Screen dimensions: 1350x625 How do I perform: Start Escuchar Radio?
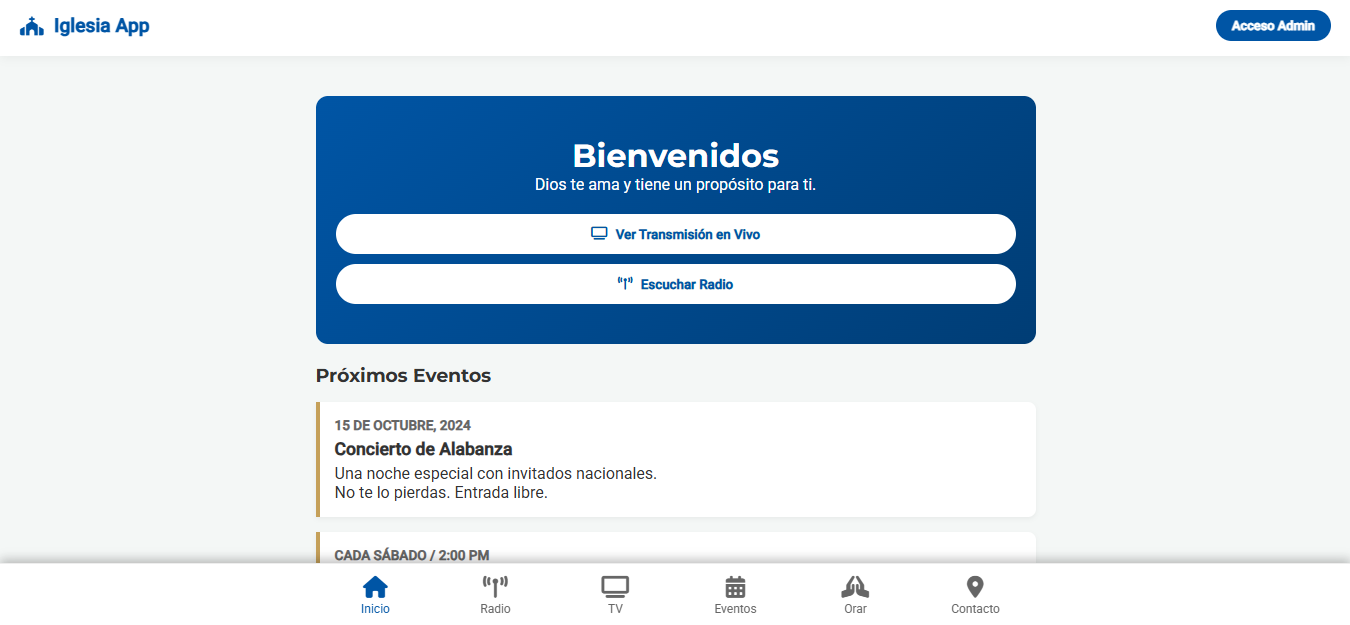[x=676, y=284]
